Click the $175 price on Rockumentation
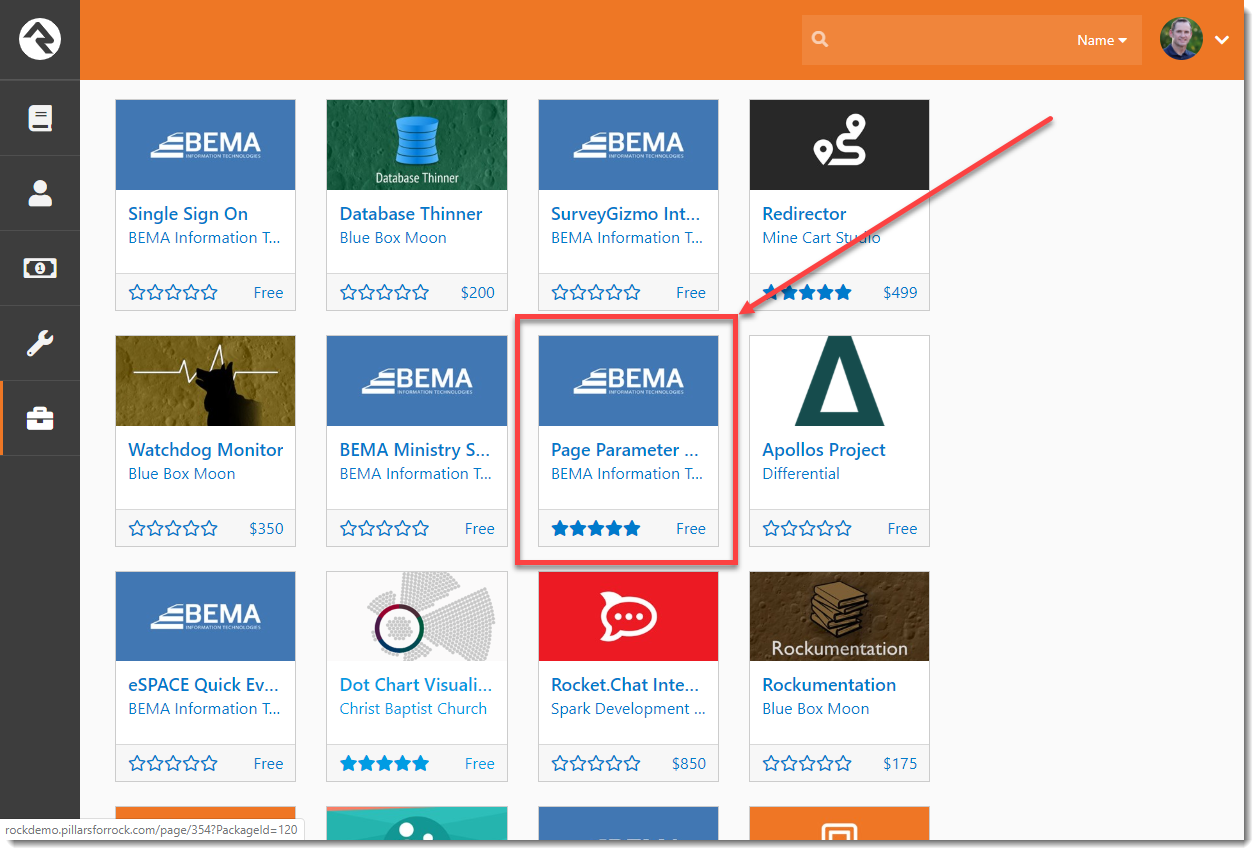This screenshot has height=855, width=1259. [900, 764]
